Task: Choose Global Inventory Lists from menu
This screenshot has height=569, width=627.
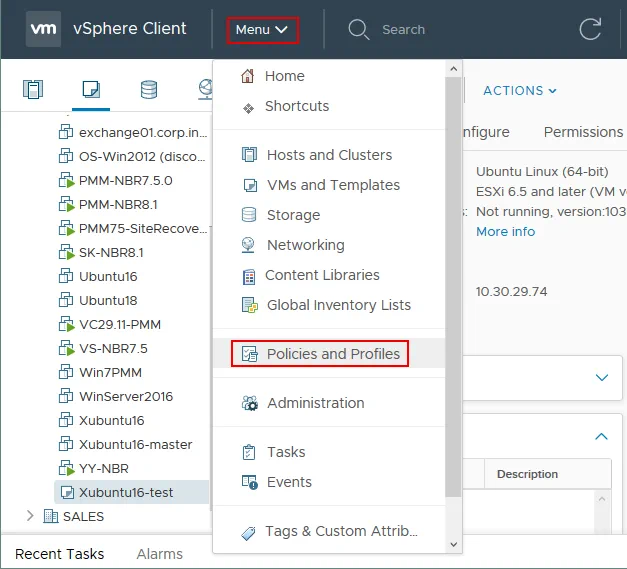Action: click(338, 305)
